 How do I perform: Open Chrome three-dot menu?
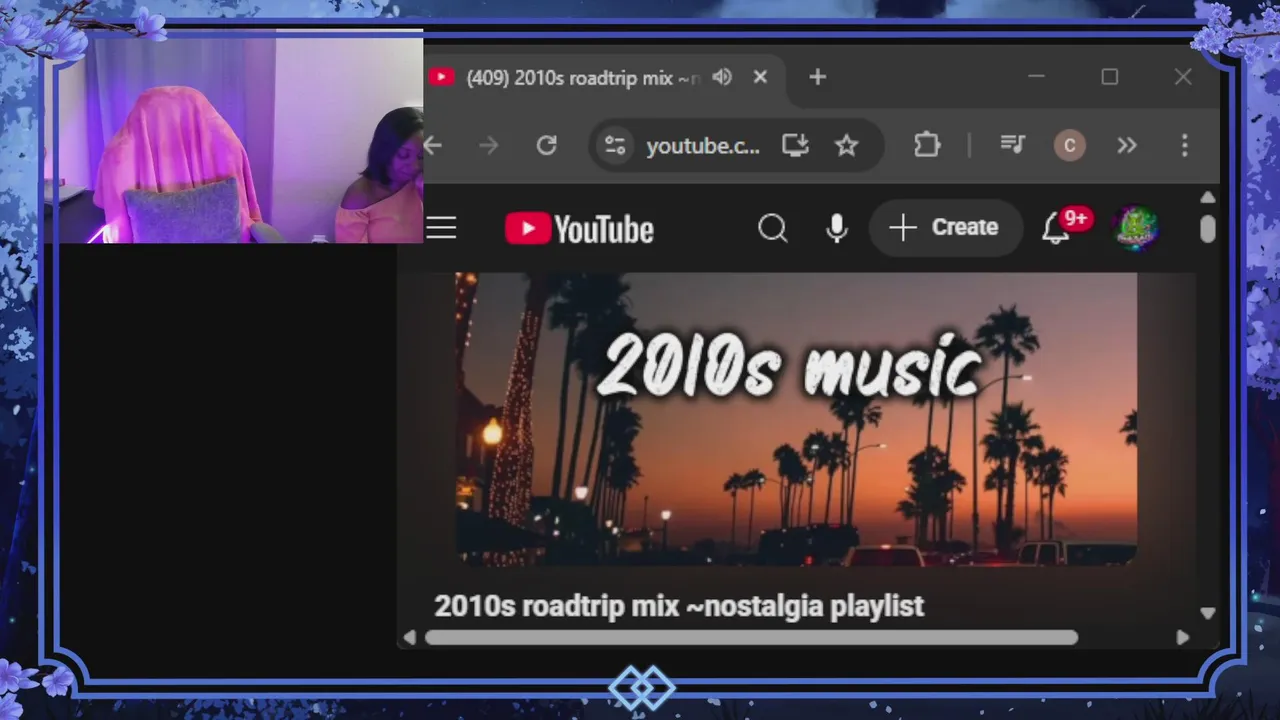pos(1184,146)
